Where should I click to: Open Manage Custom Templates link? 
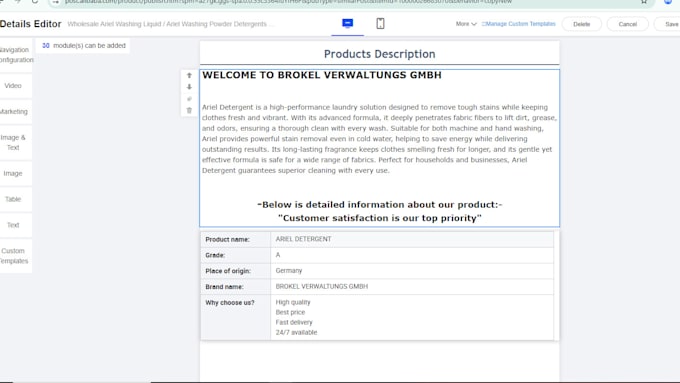519,24
